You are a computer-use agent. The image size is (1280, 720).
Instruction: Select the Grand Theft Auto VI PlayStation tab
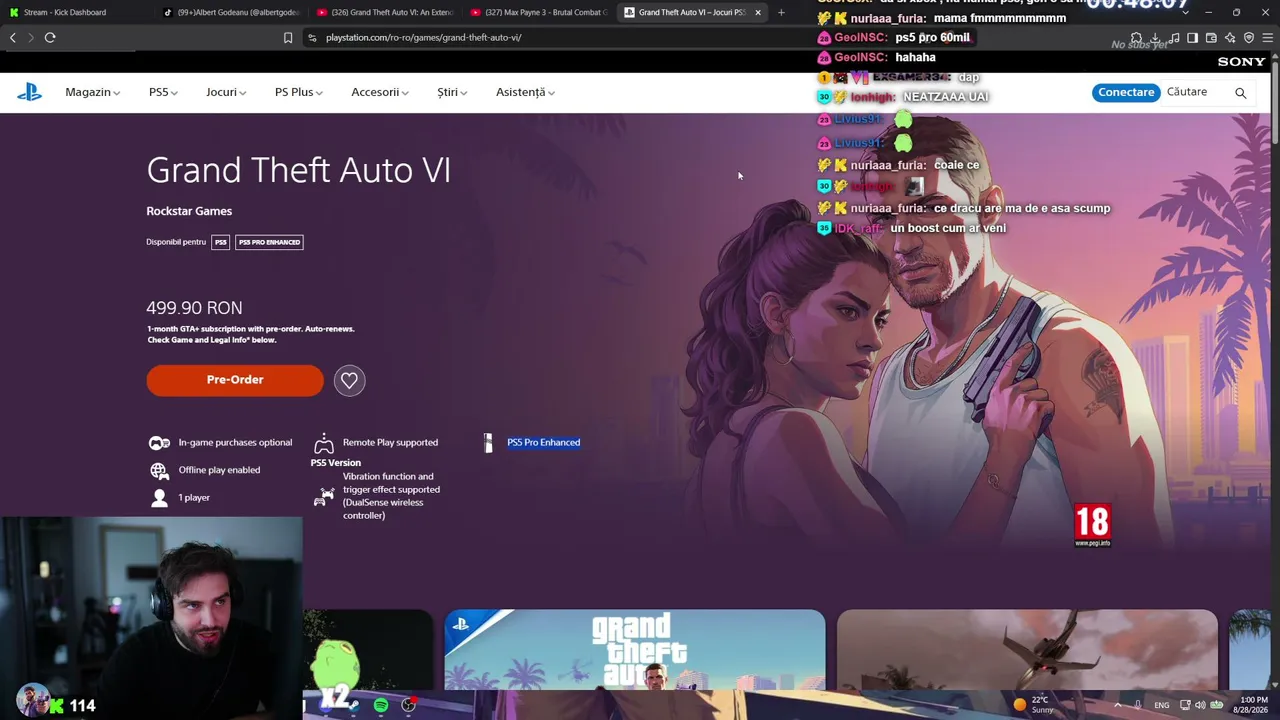coord(693,12)
